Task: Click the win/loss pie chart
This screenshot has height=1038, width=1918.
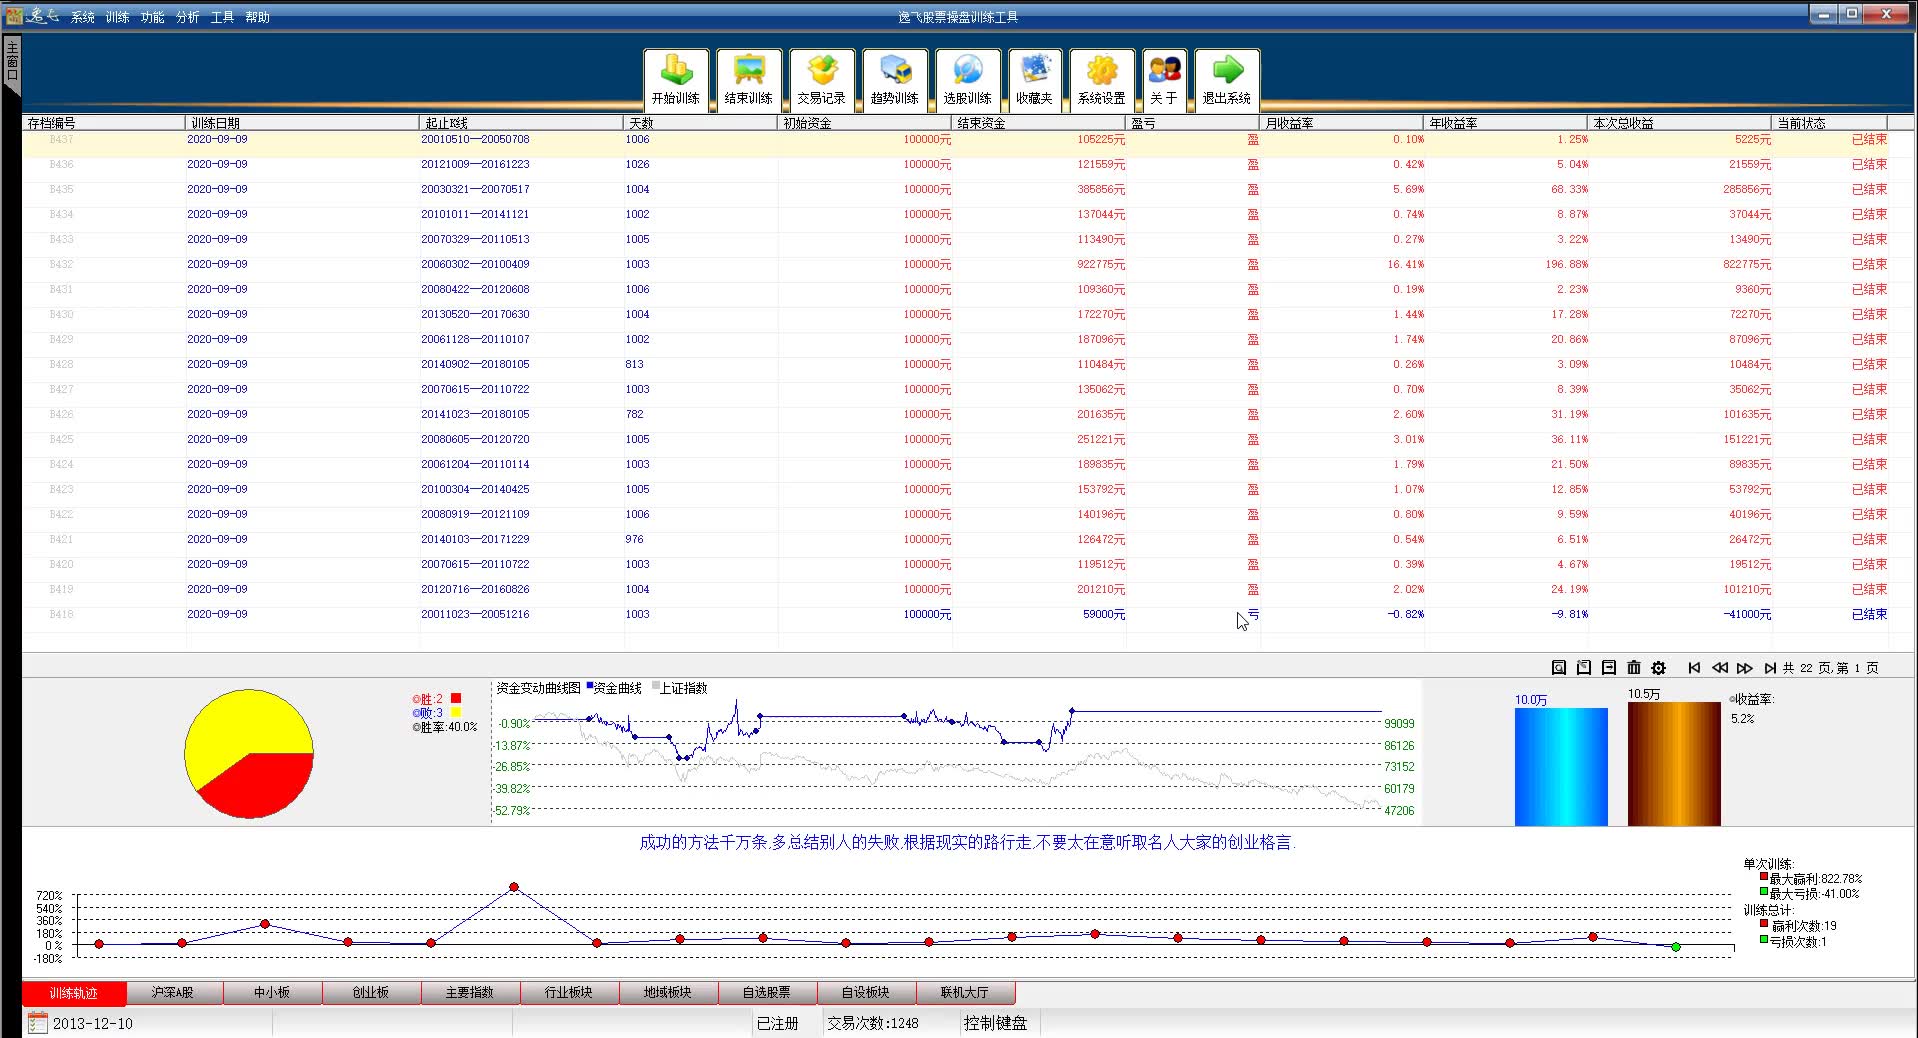Action: (249, 753)
